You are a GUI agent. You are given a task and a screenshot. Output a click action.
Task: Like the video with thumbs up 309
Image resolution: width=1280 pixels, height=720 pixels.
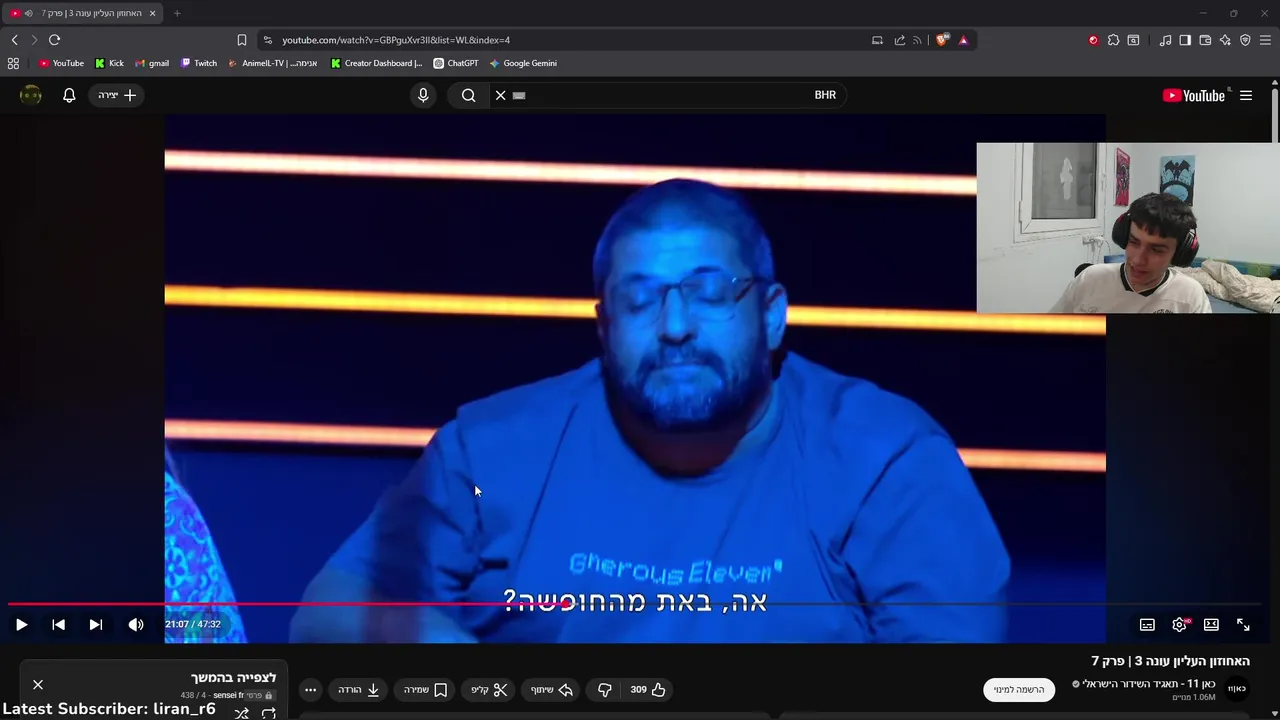tap(648, 689)
